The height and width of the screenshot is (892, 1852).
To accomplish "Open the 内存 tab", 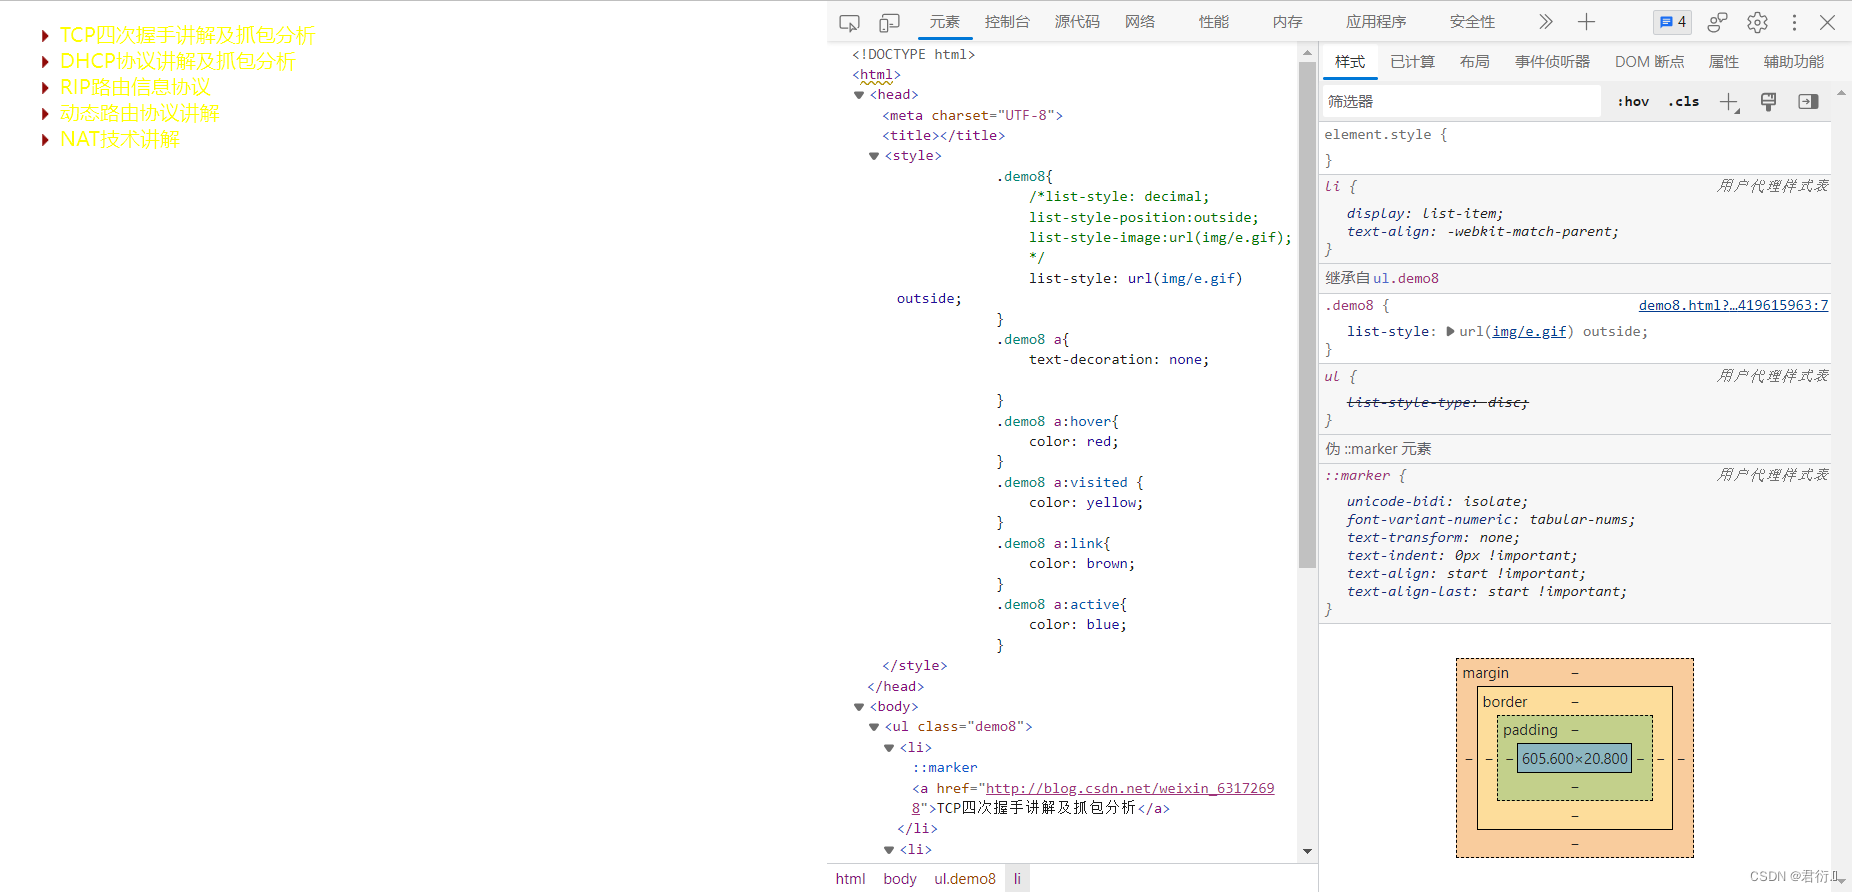I will (x=1288, y=22).
